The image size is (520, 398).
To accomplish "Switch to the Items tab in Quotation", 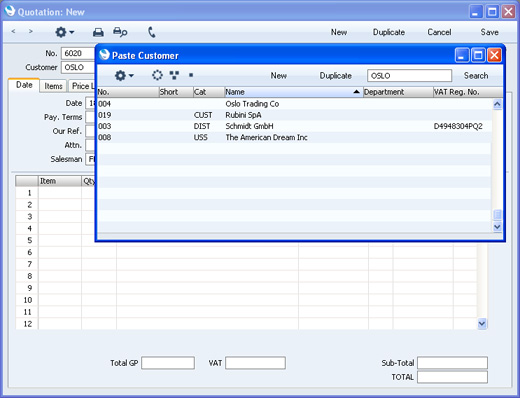I will (53, 86).
